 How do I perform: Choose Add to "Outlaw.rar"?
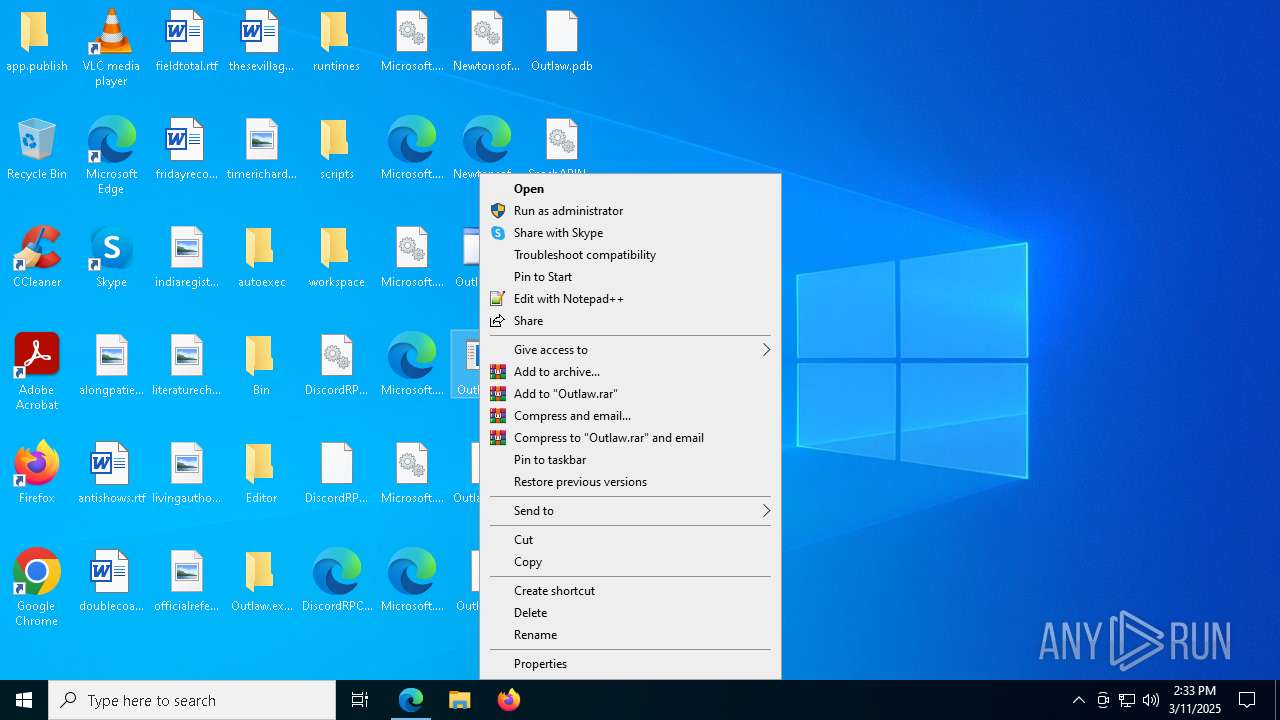click(630, 394)
